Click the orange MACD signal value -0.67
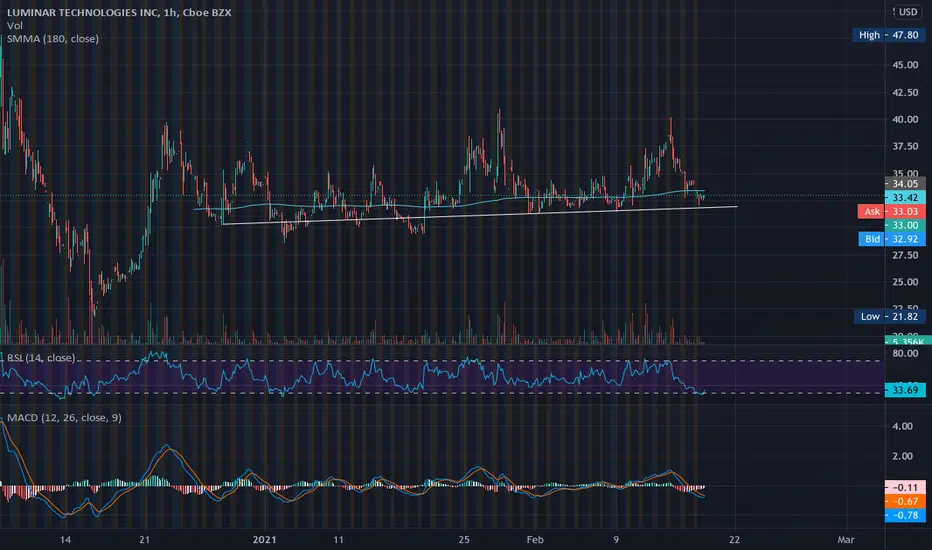 (x=905, y=501)
